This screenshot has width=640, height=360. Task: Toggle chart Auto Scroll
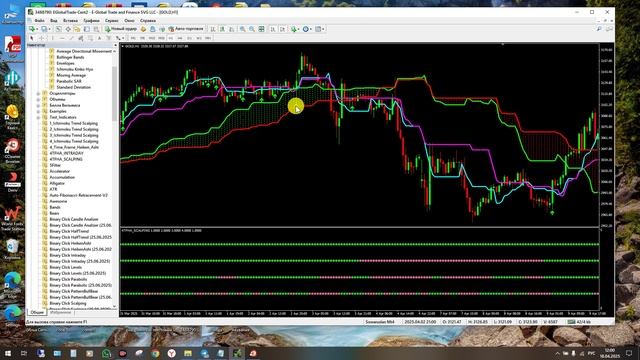(273, 29)
